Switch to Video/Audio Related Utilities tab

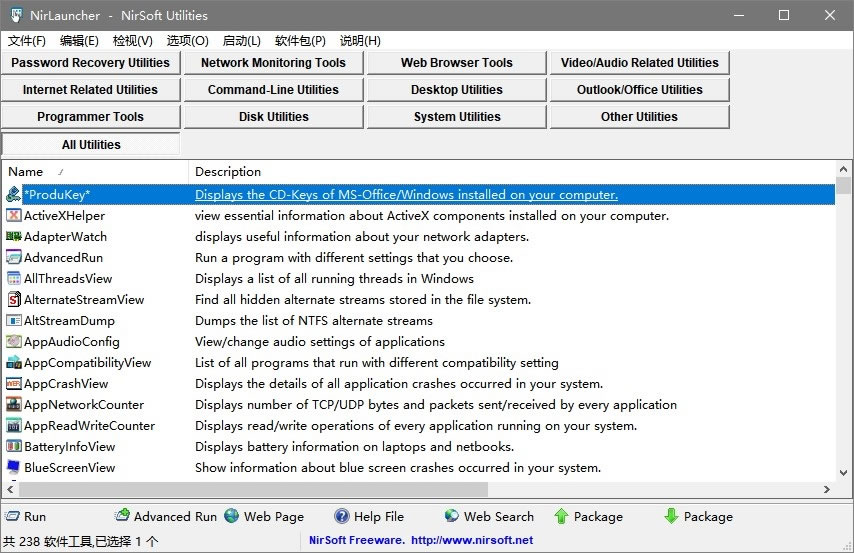tap(639, 63)
